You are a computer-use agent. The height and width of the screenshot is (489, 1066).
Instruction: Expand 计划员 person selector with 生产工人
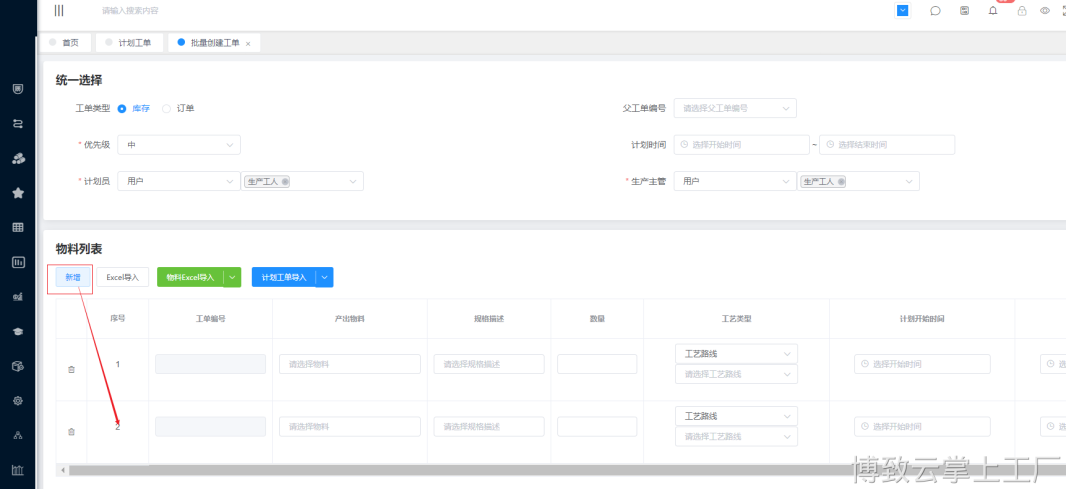pyautogui.click(x=303, y=182)
